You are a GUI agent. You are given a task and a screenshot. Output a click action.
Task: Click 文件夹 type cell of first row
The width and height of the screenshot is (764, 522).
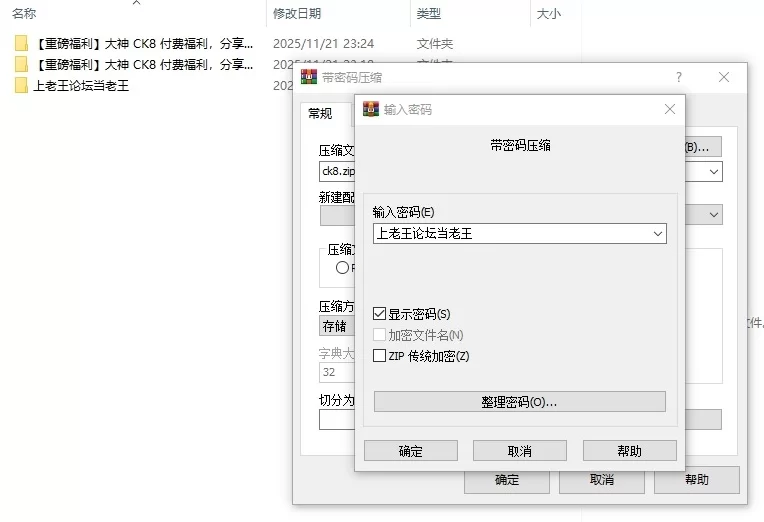[435, 43]
